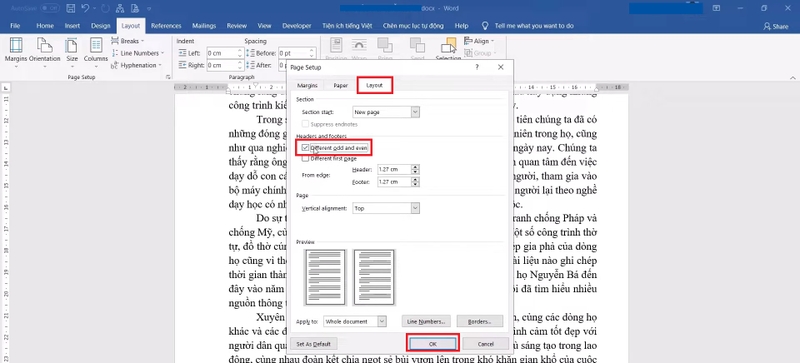
Task: Open the Customize Quick Access Toolbar dropdown
Action: [149, 9]
